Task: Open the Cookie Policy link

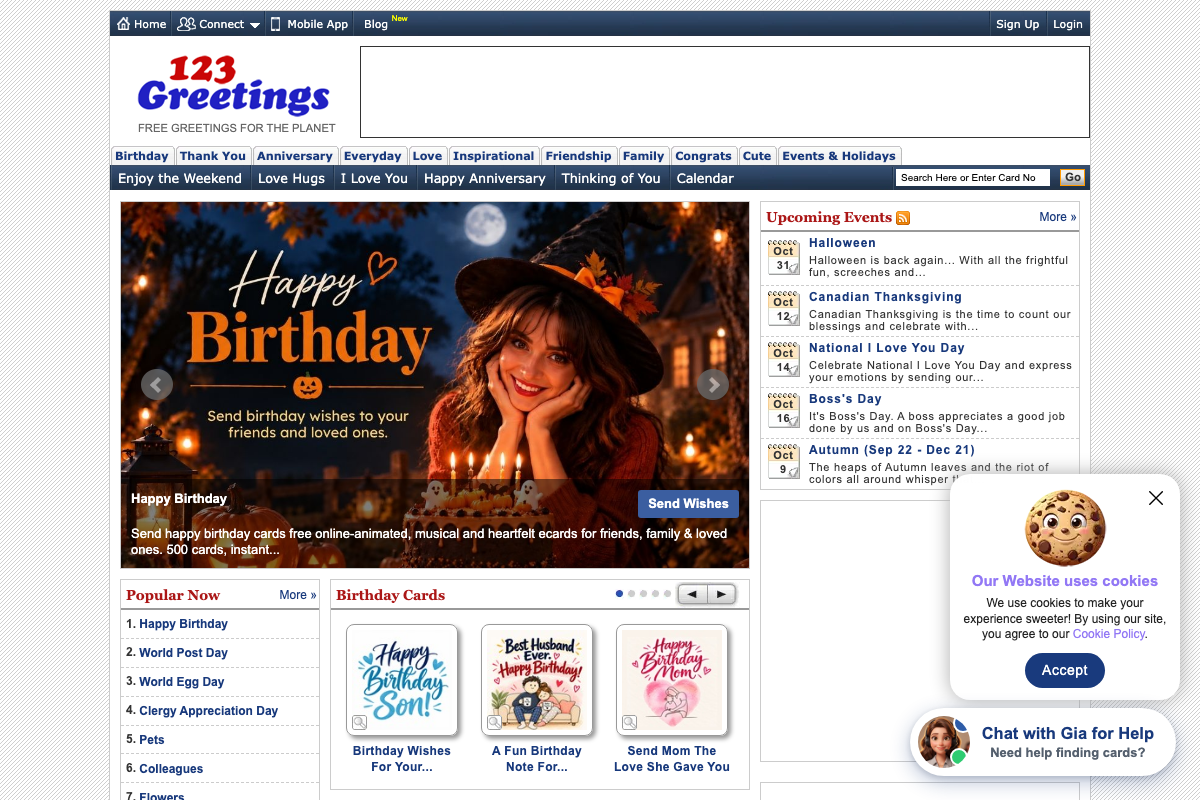Action: click(1109, 634)
